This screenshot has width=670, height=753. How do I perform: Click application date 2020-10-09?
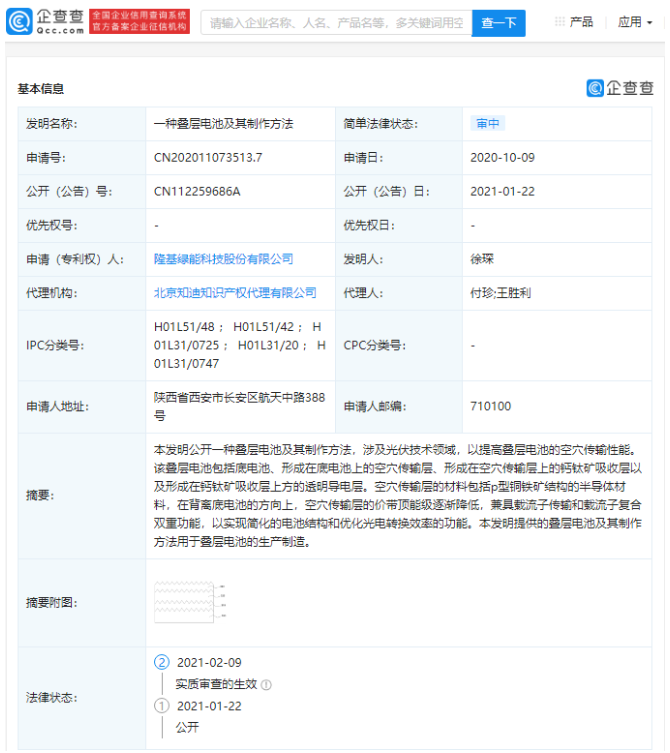tap(502, 158)
